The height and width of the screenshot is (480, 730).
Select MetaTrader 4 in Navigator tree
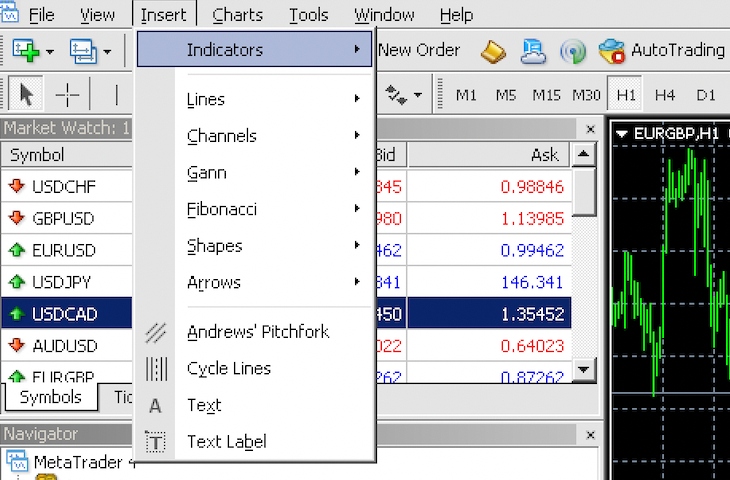(x=84, y=462)
